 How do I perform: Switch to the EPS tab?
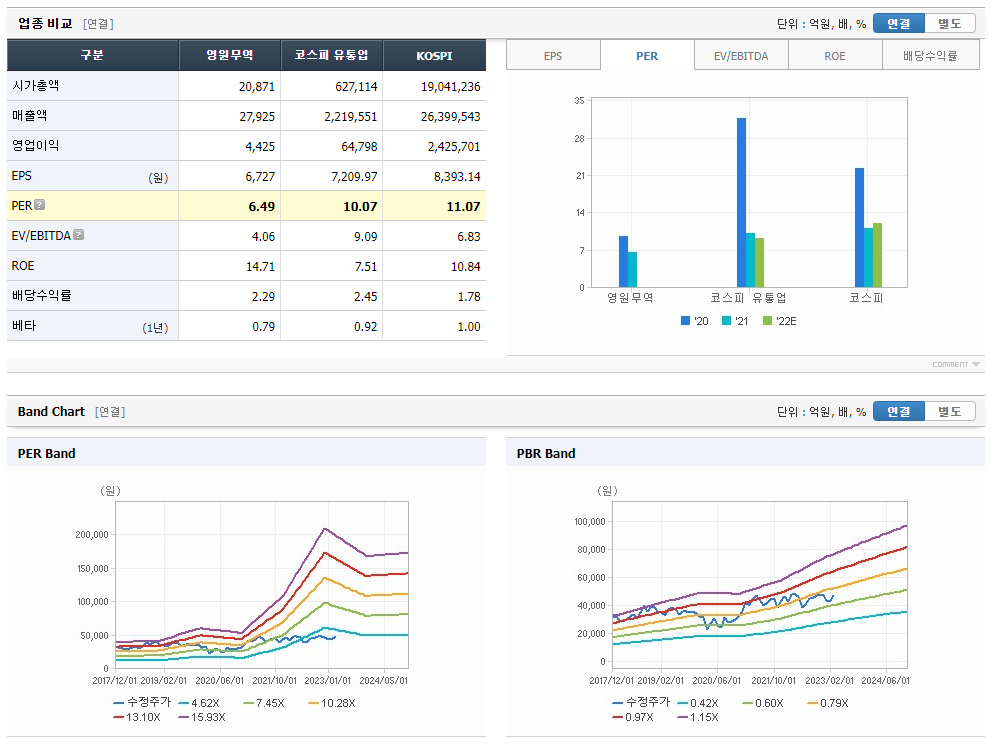553,57
